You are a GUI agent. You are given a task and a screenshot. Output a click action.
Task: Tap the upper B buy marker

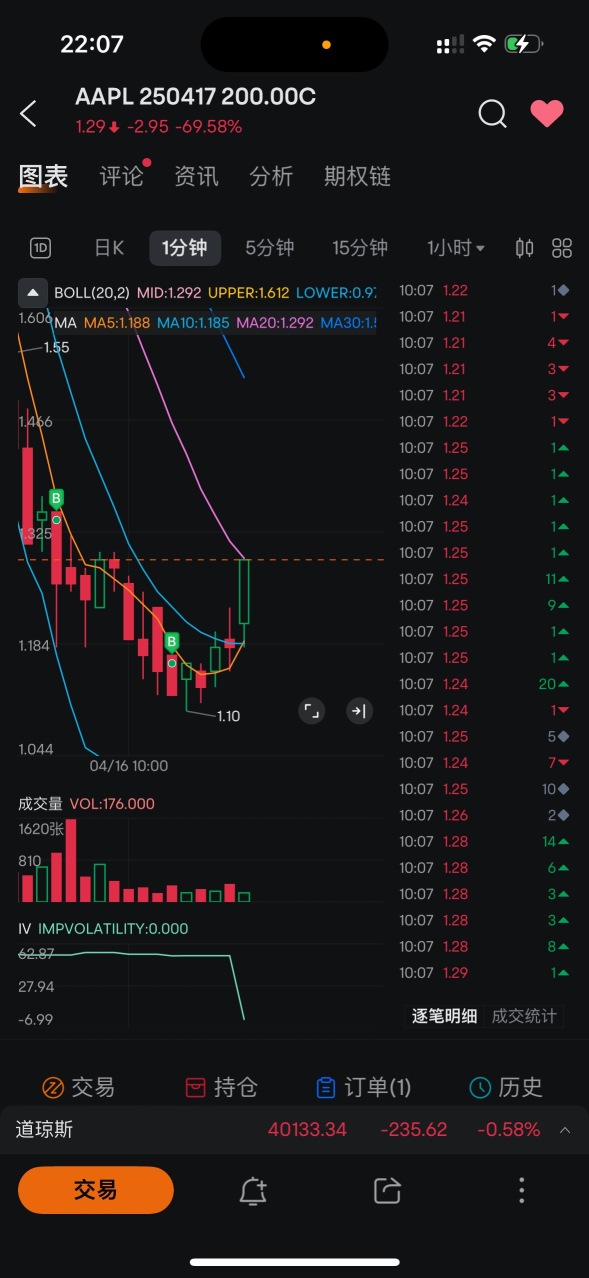click(57, 498)
